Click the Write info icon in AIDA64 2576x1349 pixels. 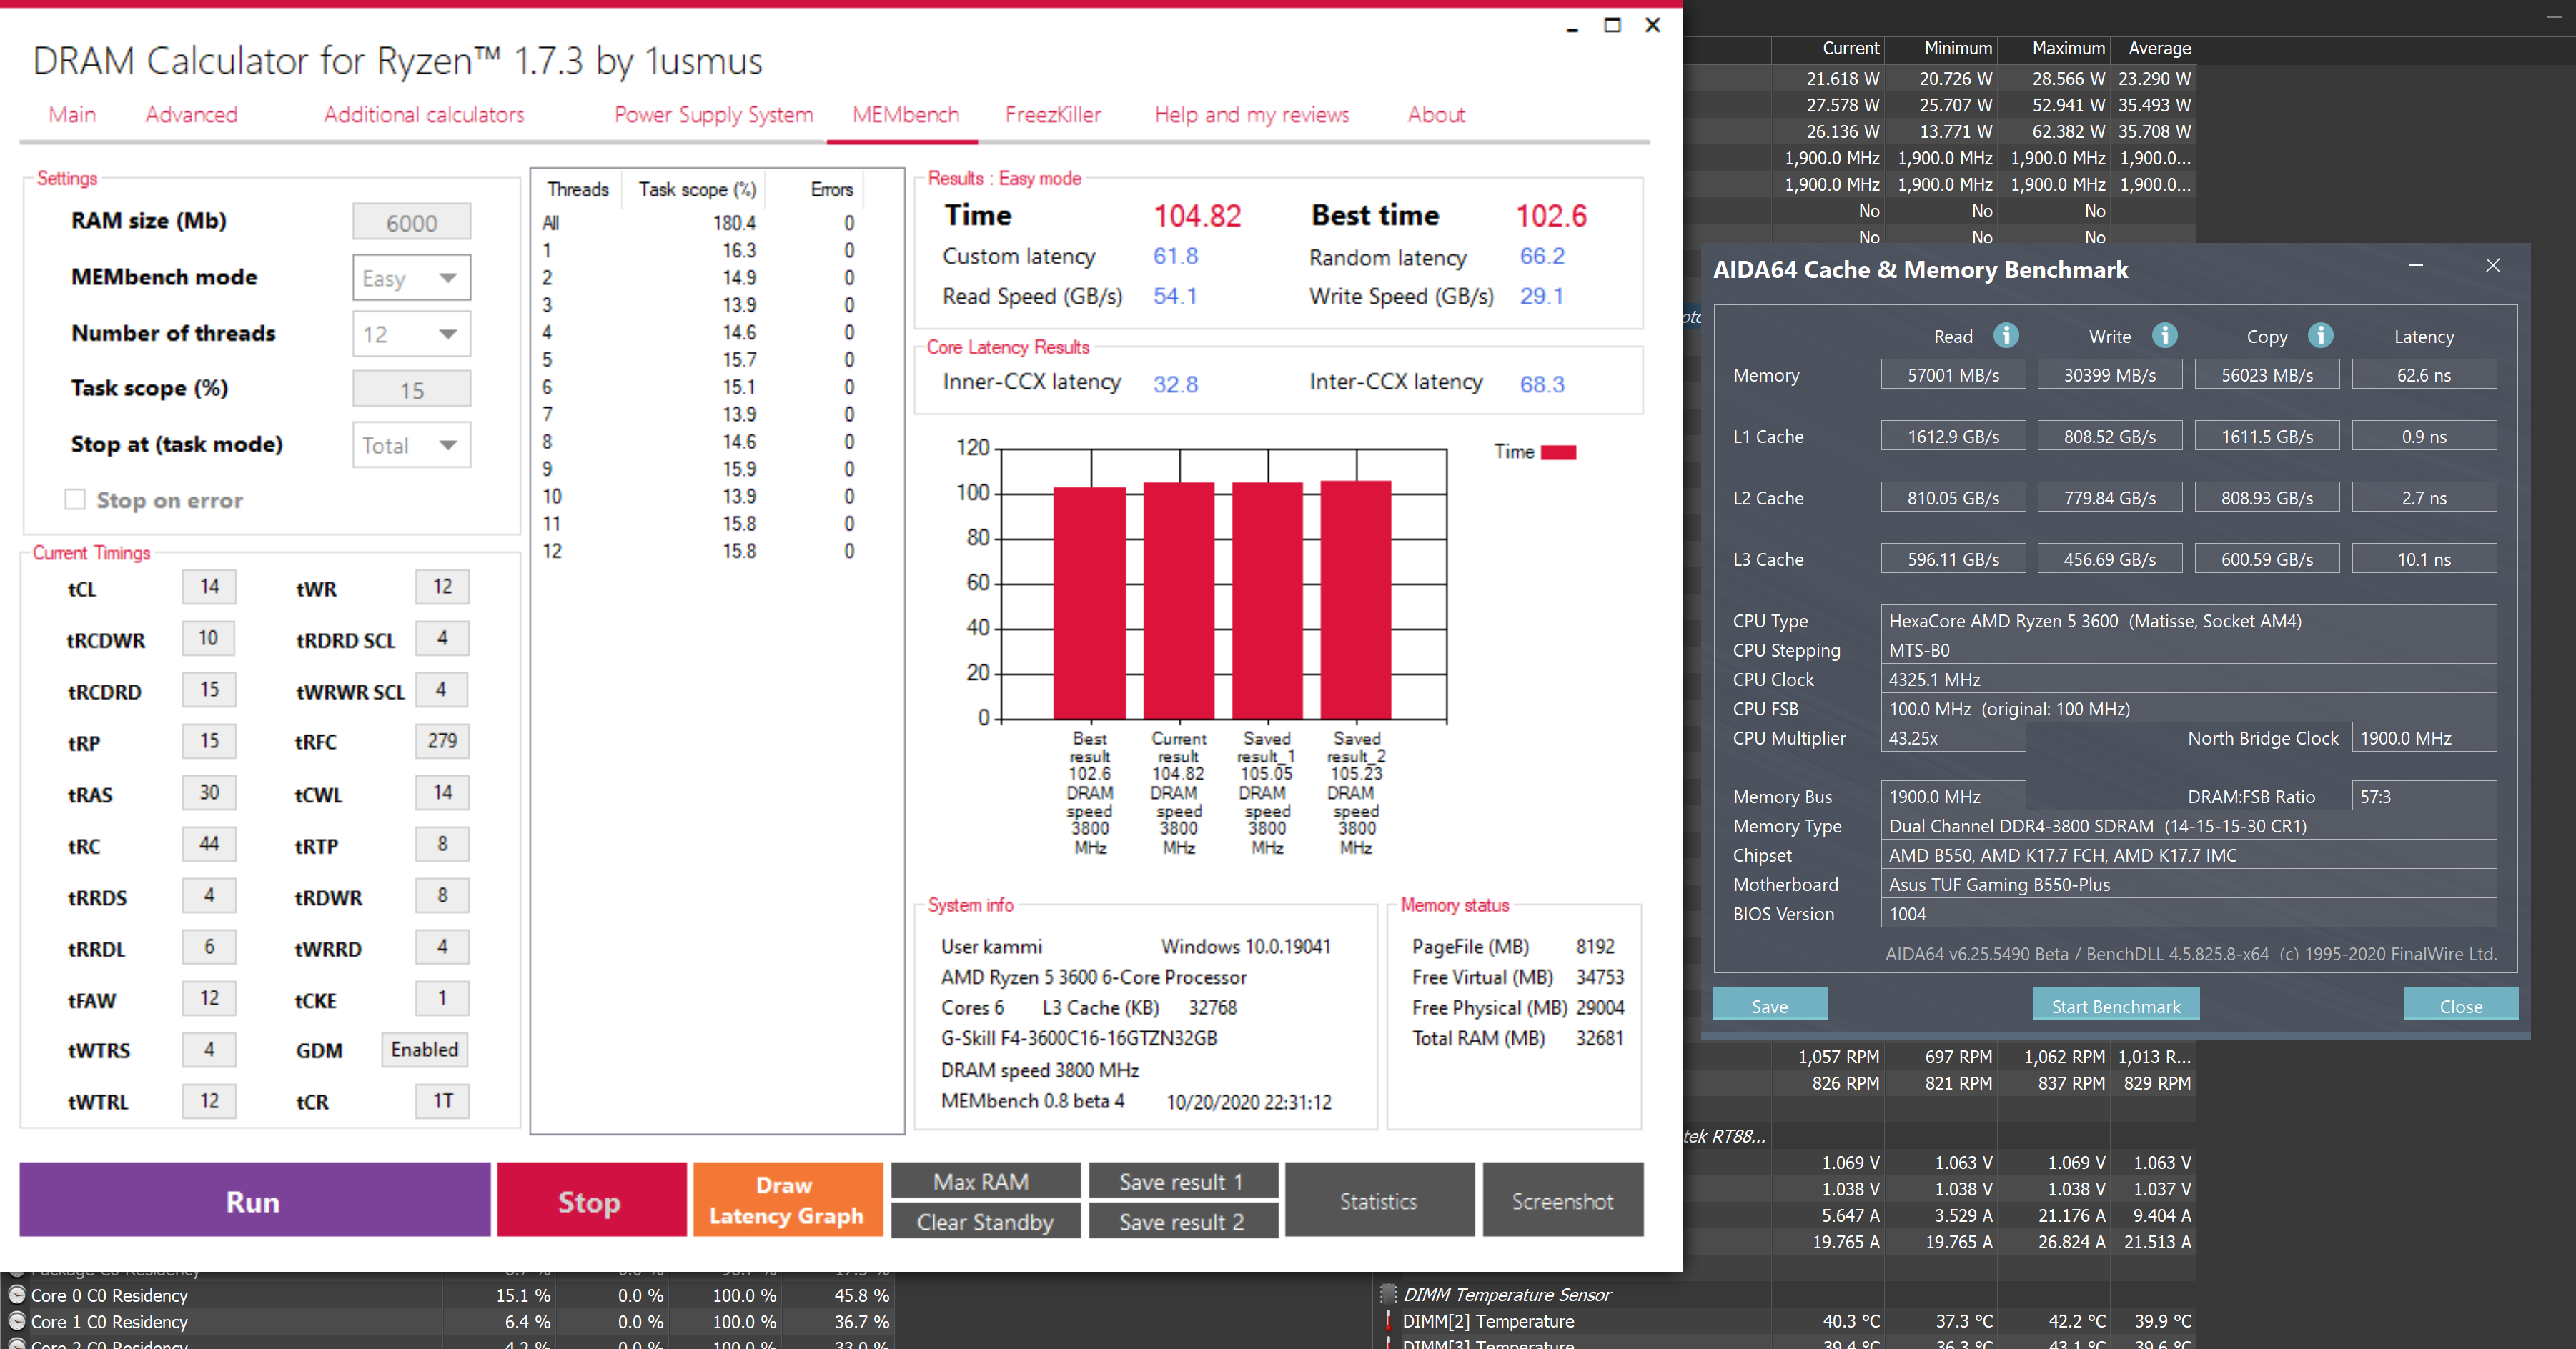click(x=2164, y=335)
